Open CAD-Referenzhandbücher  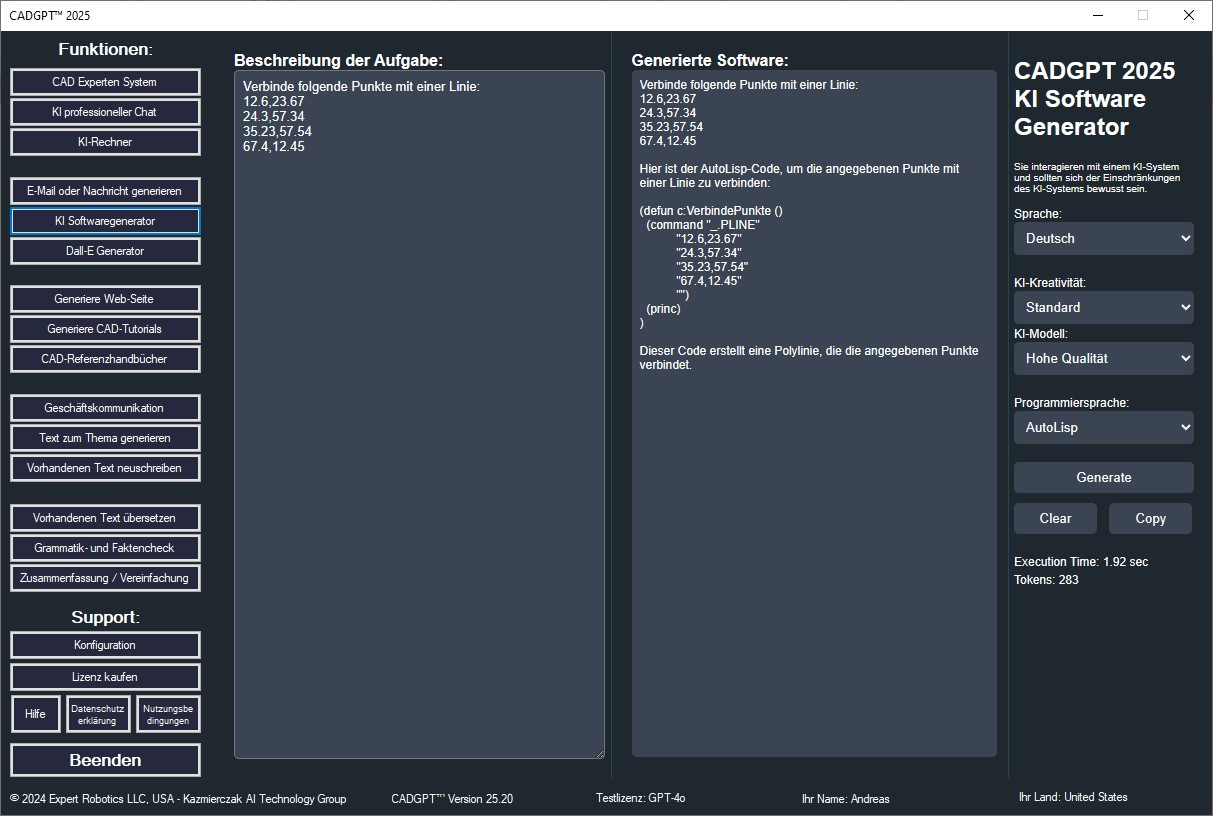105,359
